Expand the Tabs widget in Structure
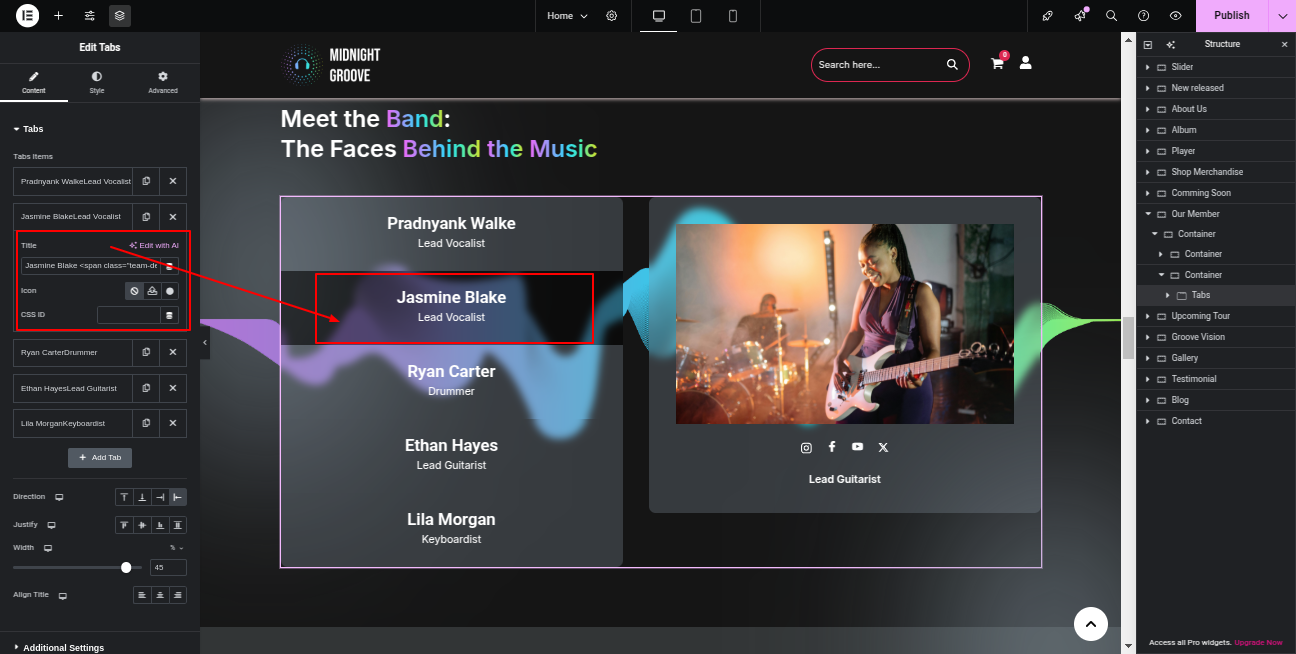 click(x=1168, y=295)
